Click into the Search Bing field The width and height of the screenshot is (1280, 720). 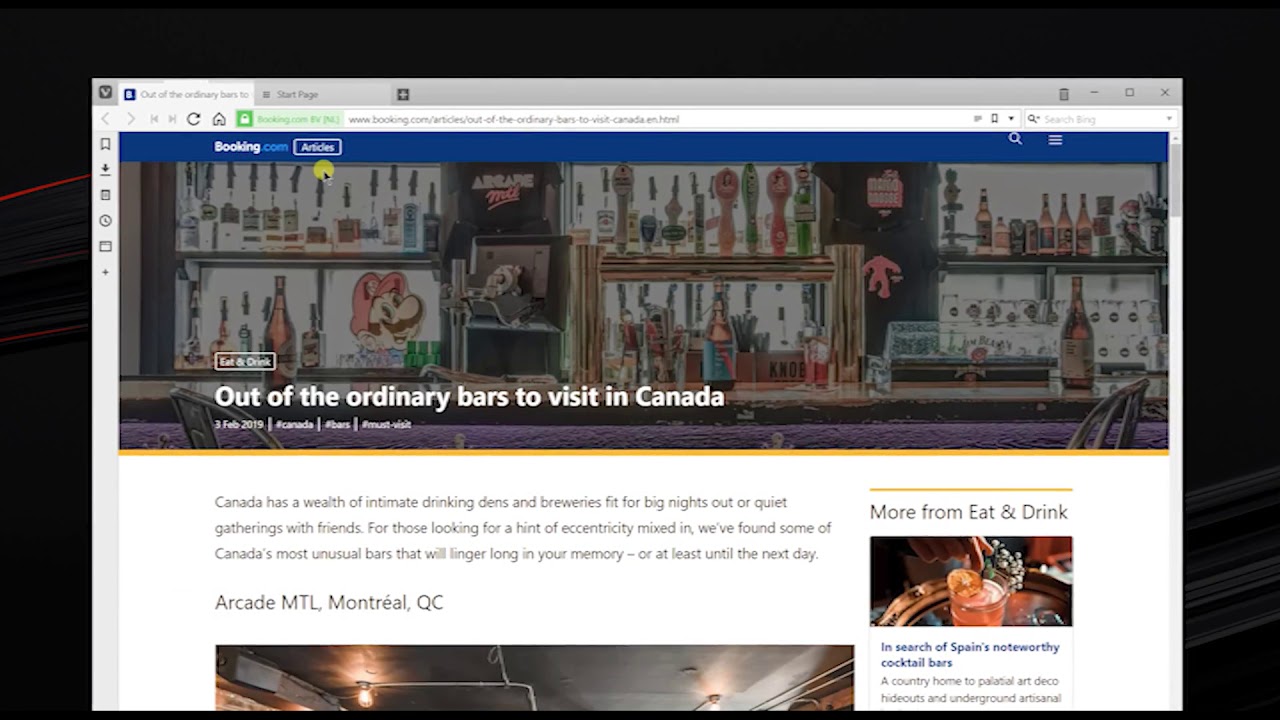click(x=1100, y=119)
